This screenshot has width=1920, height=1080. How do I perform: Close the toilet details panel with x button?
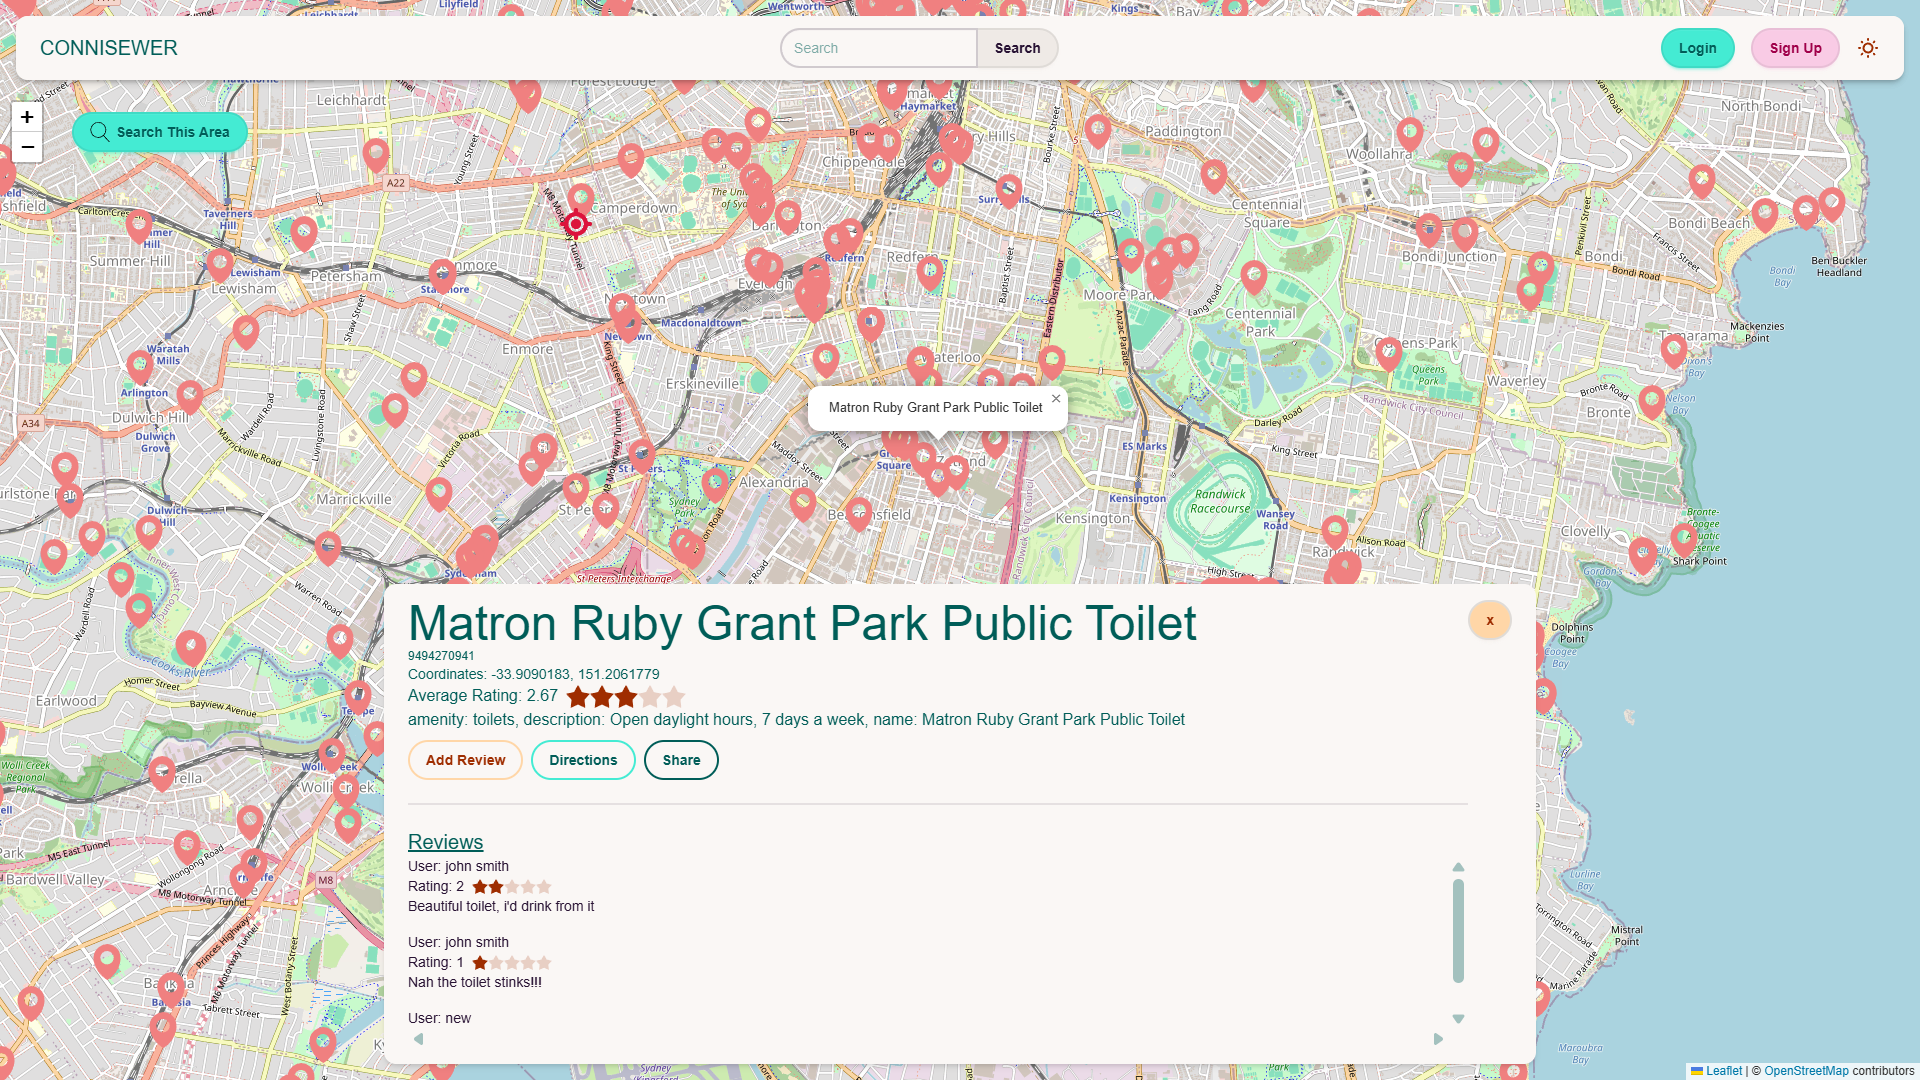point(1489,620)
